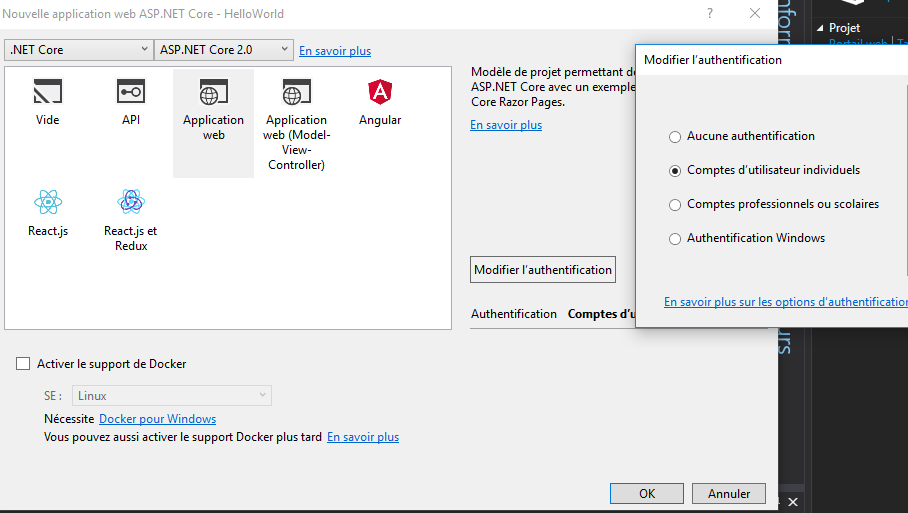
Task: Choose Comptes professionnels ou scolaires option
Action: pos(676,204)
